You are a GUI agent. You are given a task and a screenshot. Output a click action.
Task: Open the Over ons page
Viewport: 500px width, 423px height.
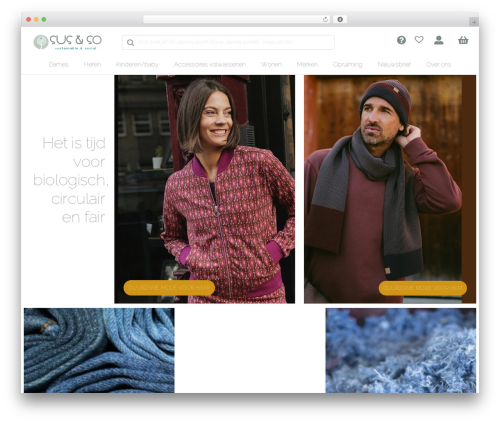click(438, 64)
